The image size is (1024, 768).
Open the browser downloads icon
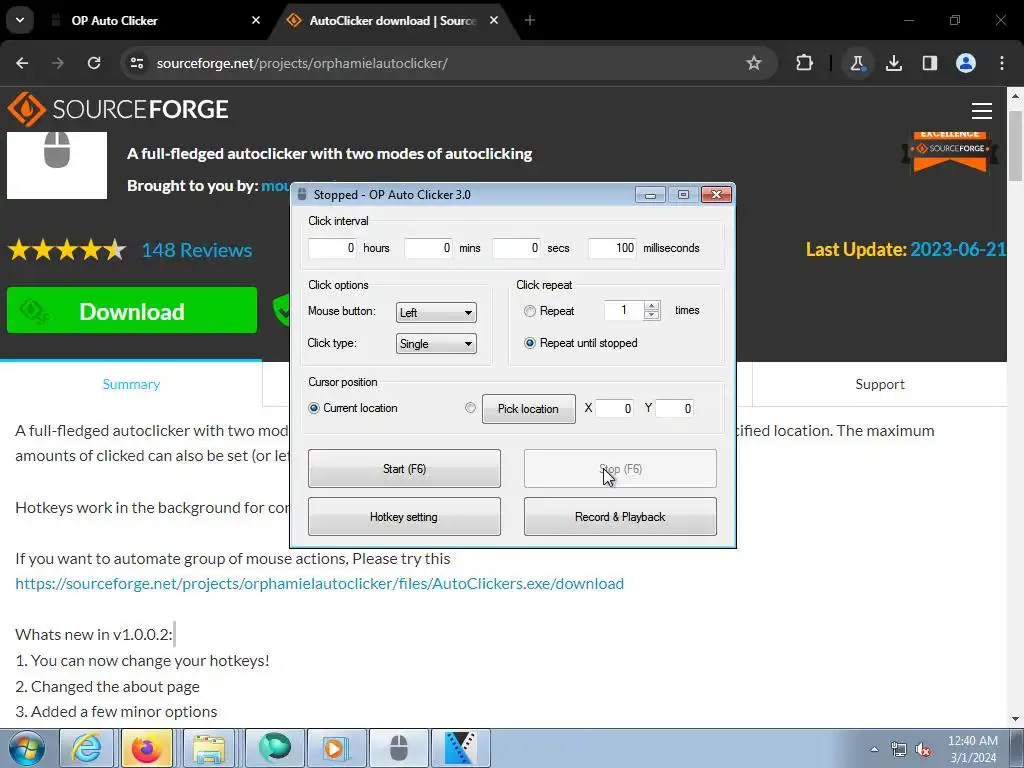[893, 63]
